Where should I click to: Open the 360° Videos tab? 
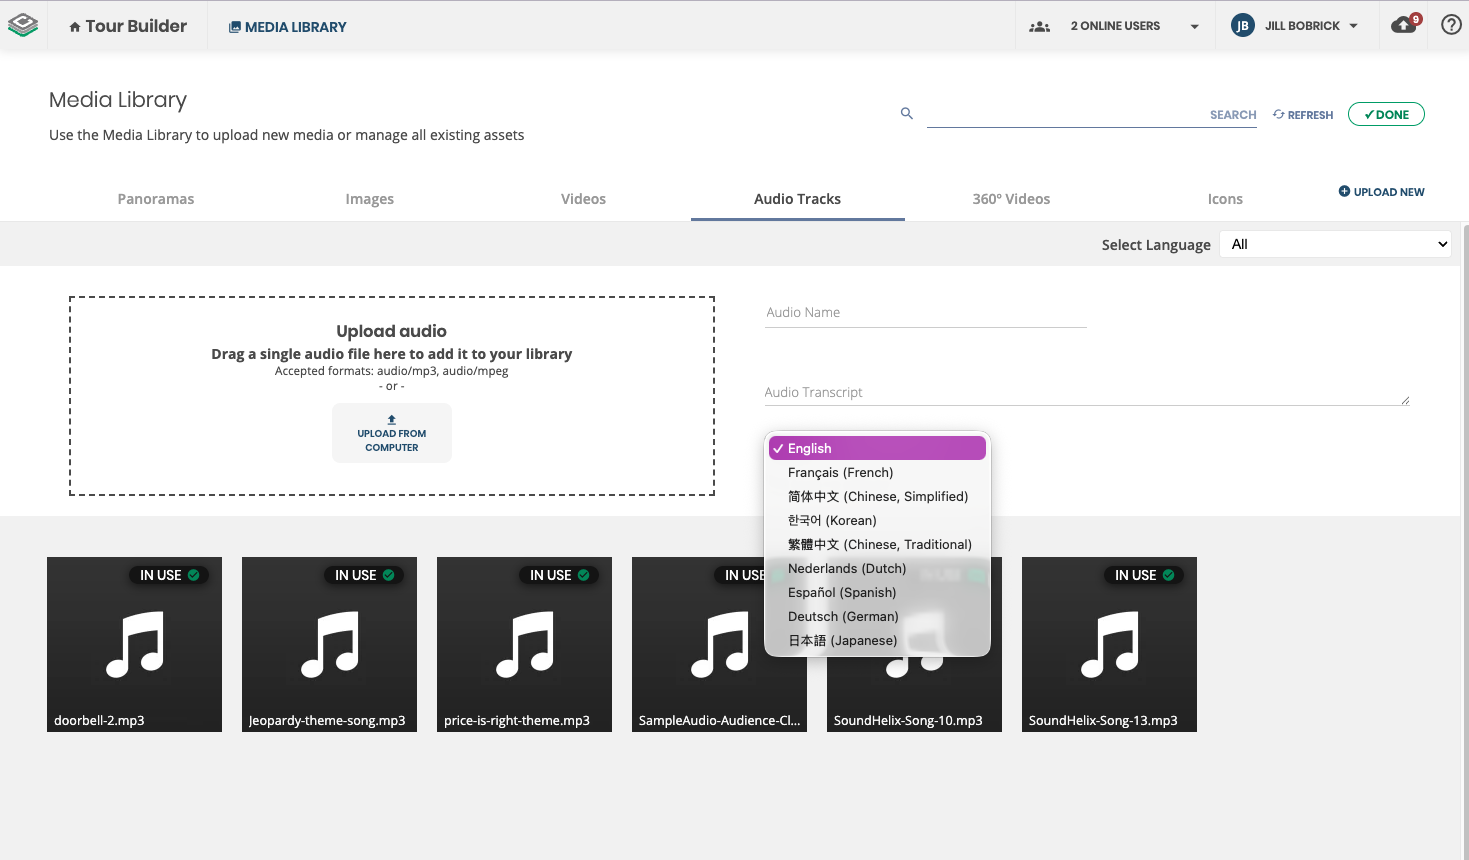[x=1011, y=199]
